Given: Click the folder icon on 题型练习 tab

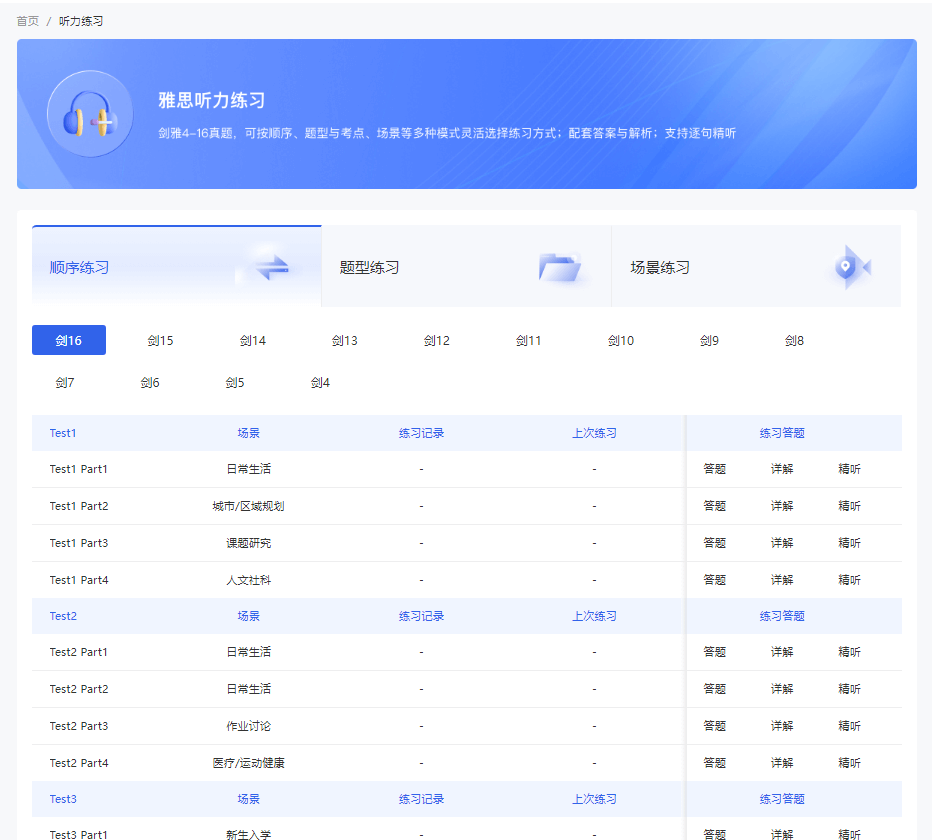Looking at the screenshot, I should [559, 267].
